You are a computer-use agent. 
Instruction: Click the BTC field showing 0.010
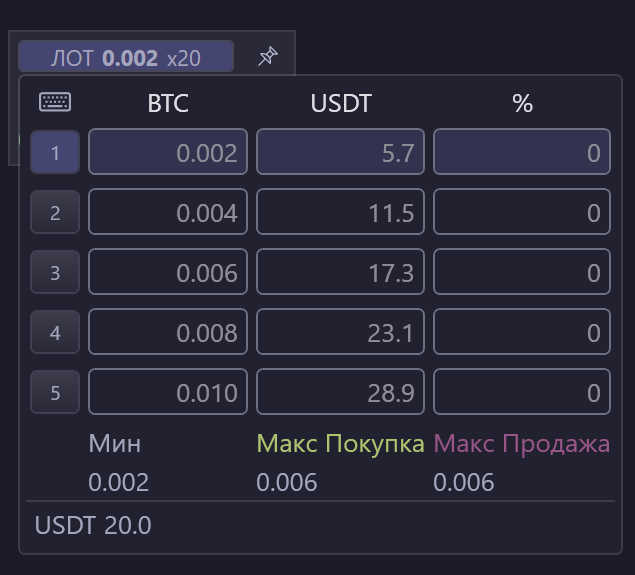coord(168,392)
